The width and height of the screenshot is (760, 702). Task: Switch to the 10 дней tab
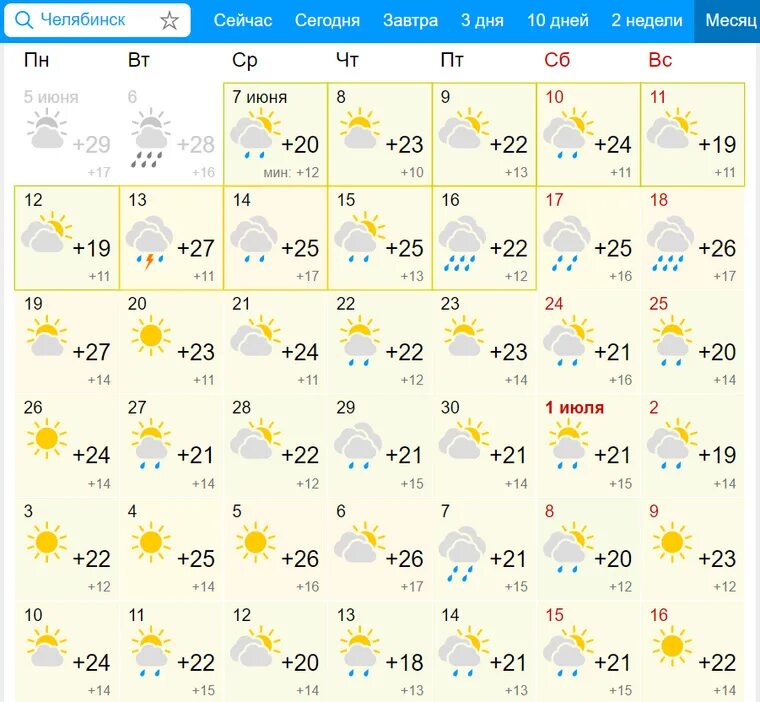coord(558,20)
